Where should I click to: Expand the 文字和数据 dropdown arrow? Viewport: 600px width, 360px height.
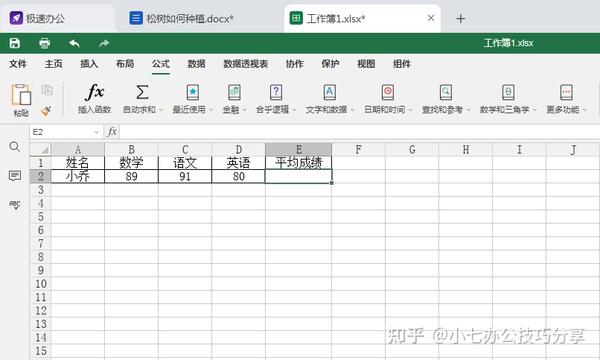click(352, 110)
